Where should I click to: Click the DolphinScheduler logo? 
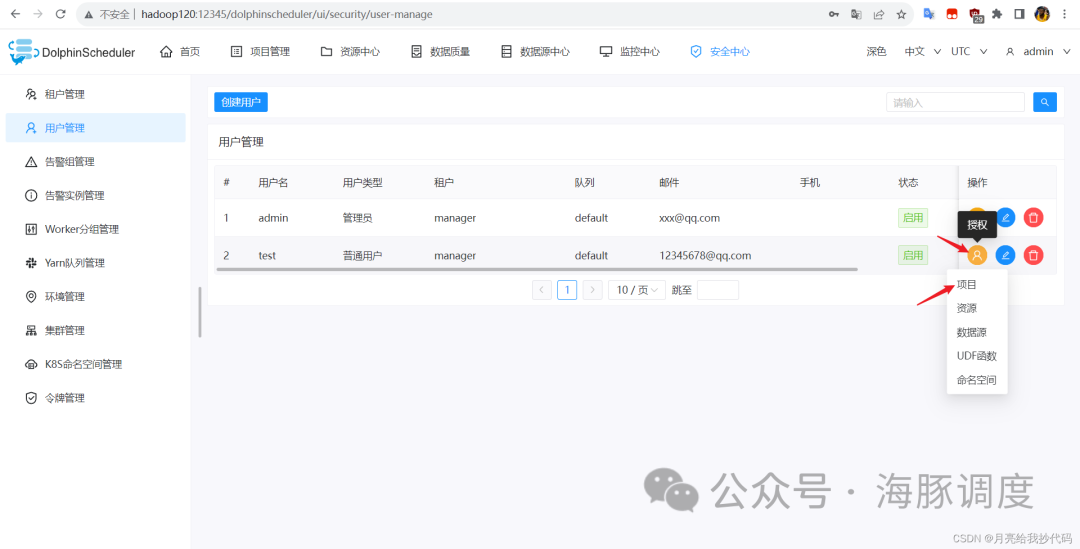click(72, 52)
